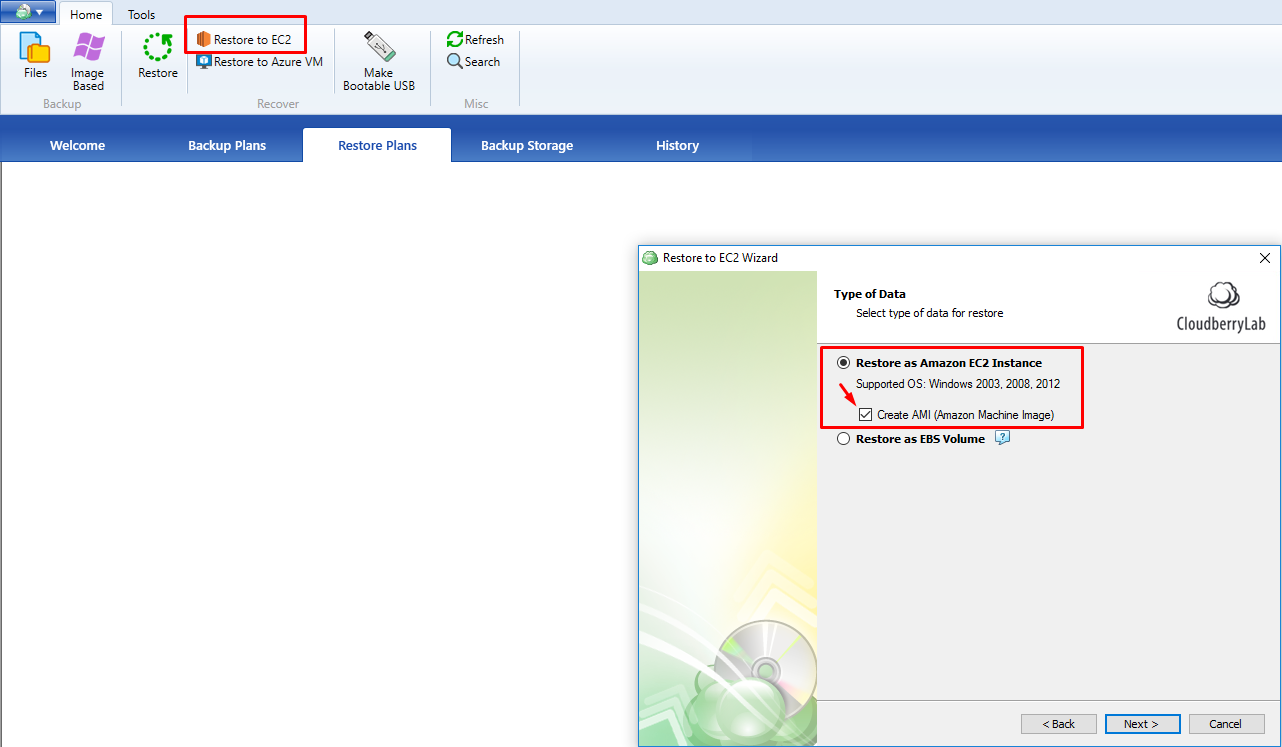Go Back in the wizard
Viewport: 1282px width, 747px height.
coord(1059,724)
